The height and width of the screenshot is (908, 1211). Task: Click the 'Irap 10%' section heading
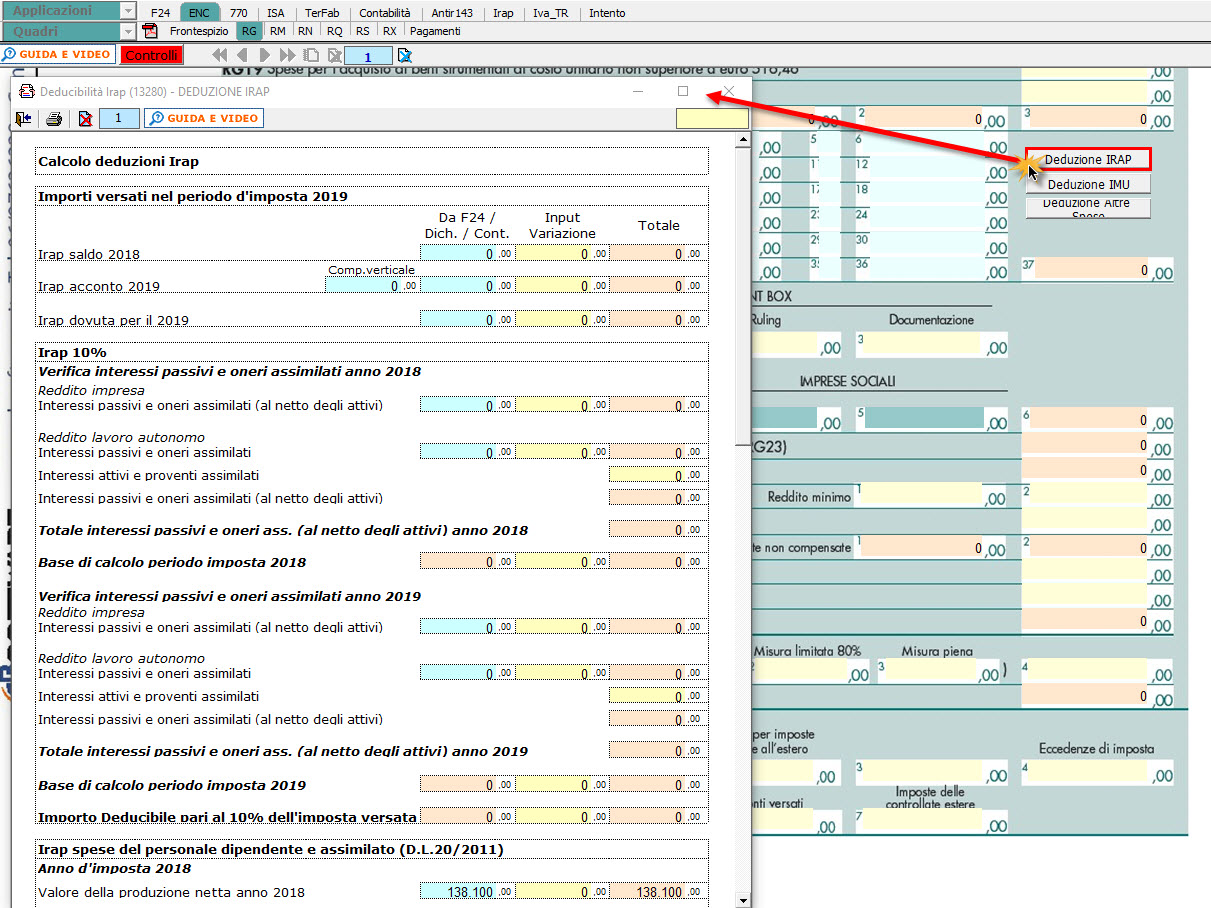click(x=72, y=352)
